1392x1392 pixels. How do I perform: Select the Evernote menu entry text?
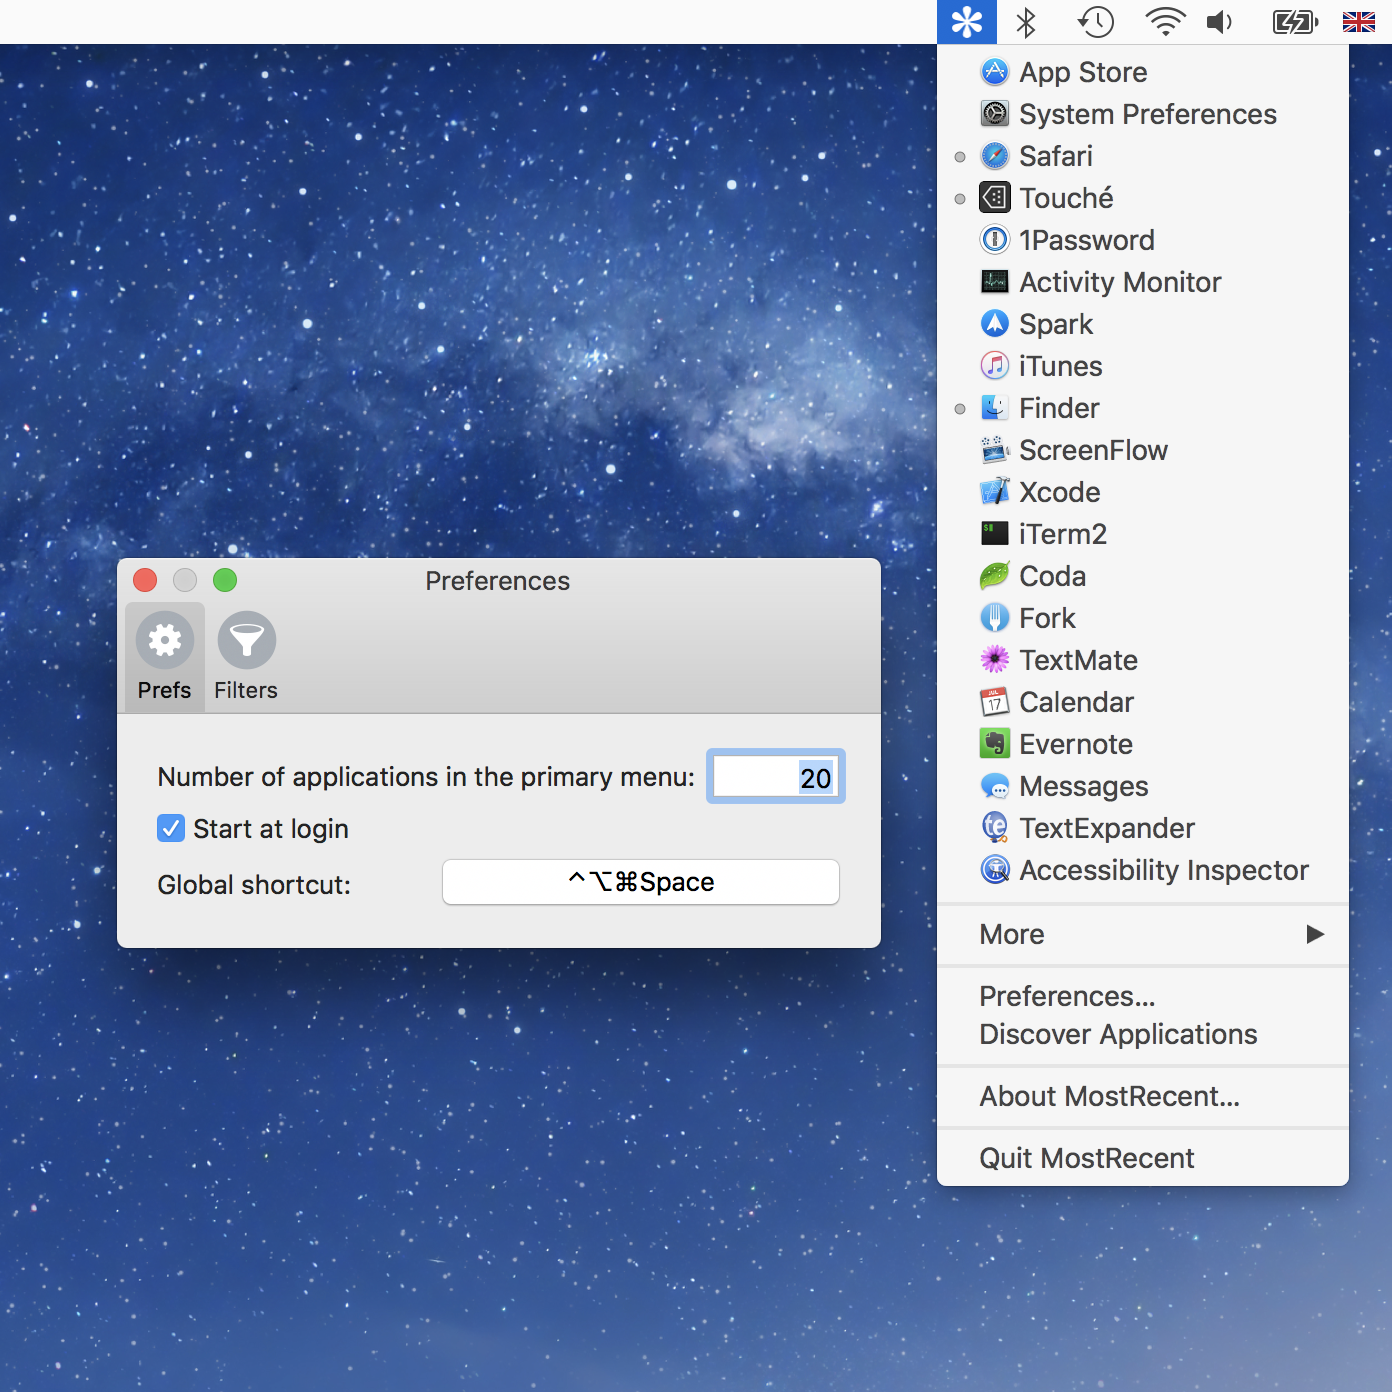(1076, 744)
